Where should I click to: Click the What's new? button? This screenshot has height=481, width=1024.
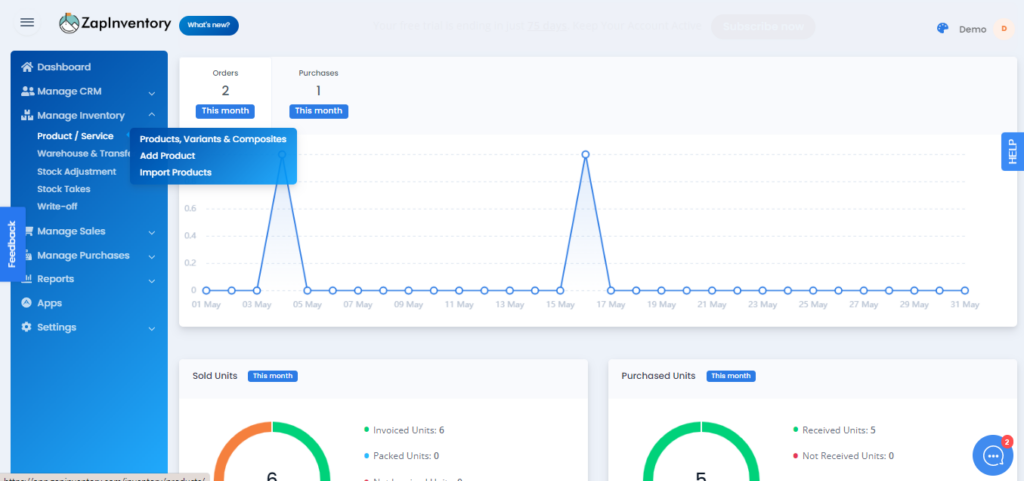coord(209,25)
